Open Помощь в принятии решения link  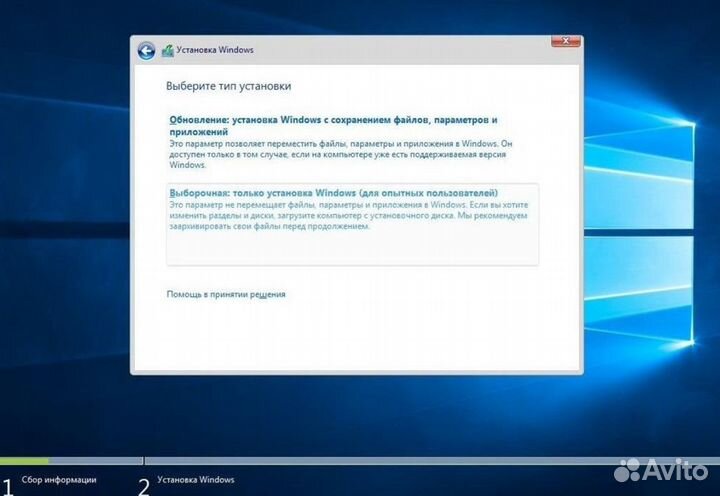point(226,294)
